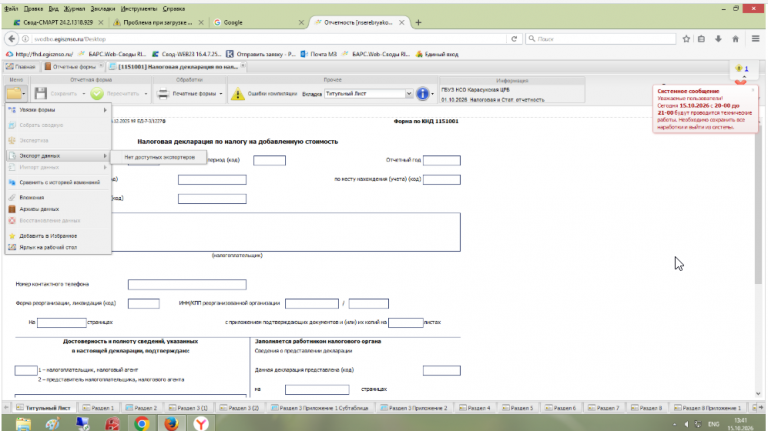Open Yandex browser from the taskbar
Screen dimensions: 768x431
point(201,423)
